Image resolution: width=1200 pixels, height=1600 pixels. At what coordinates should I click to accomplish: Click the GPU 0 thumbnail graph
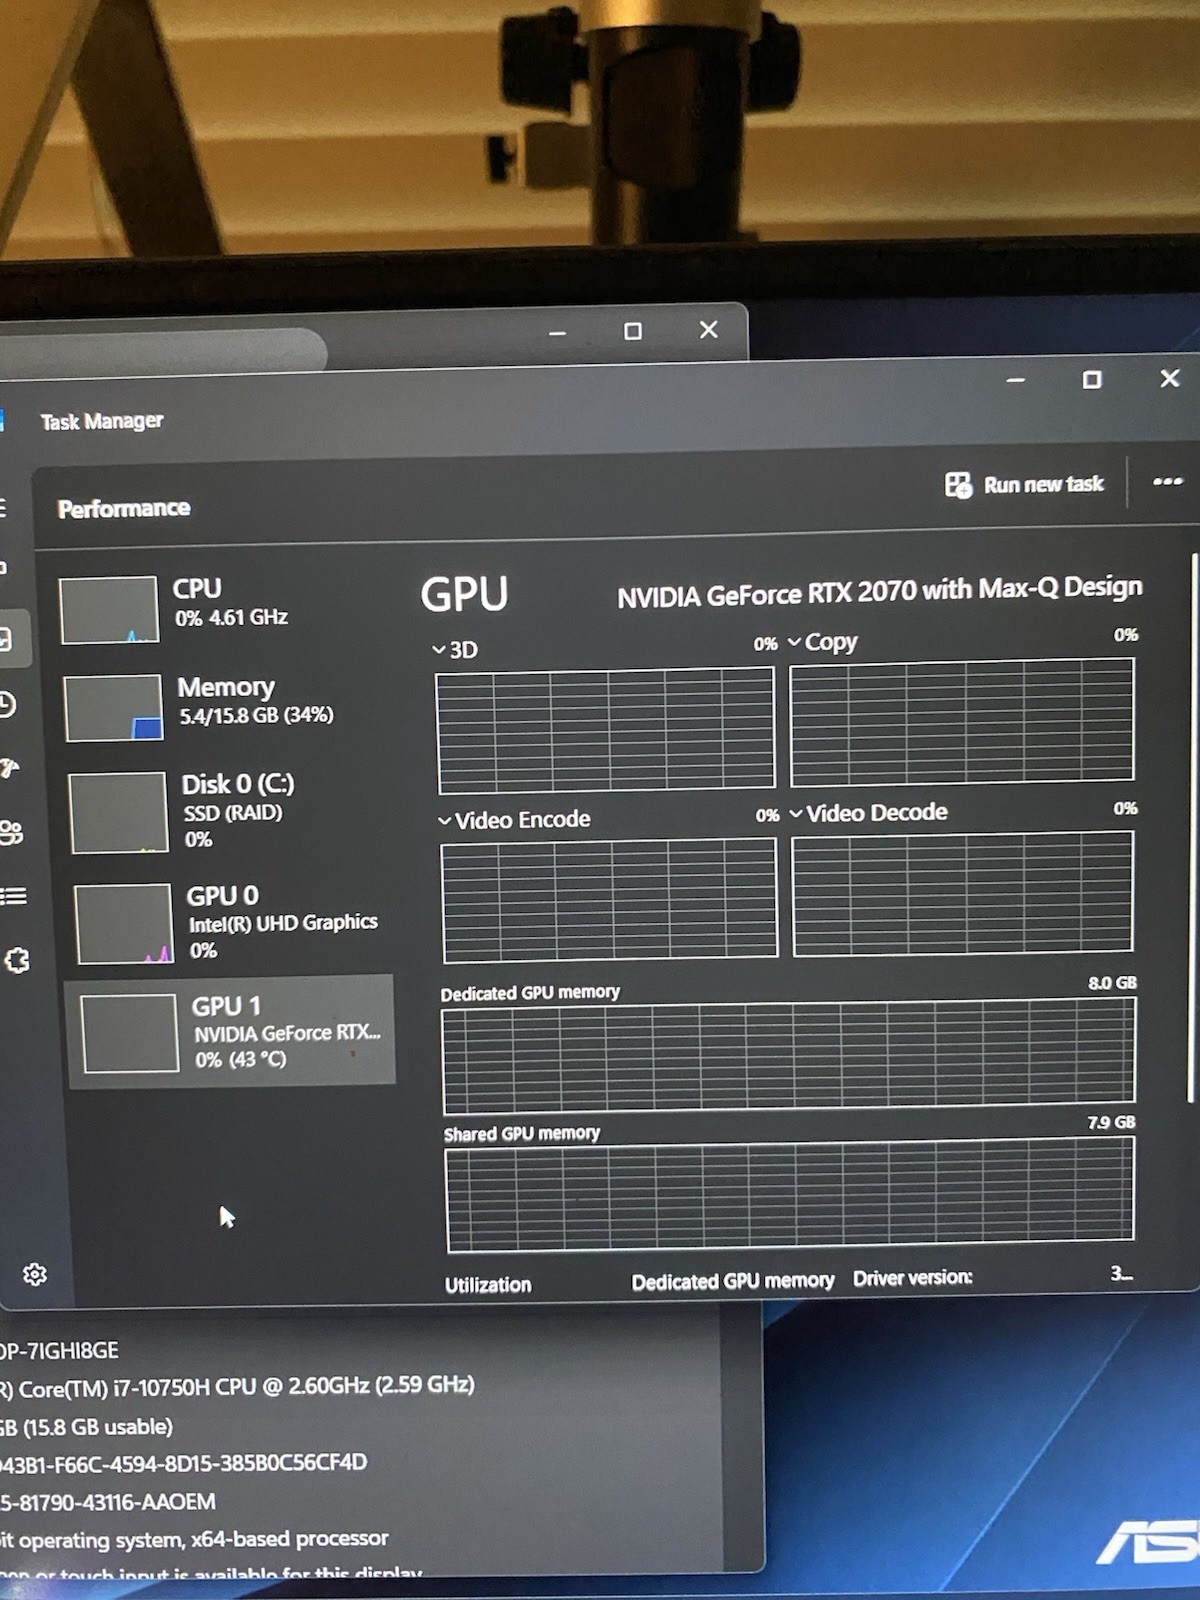tap(124, 924)
